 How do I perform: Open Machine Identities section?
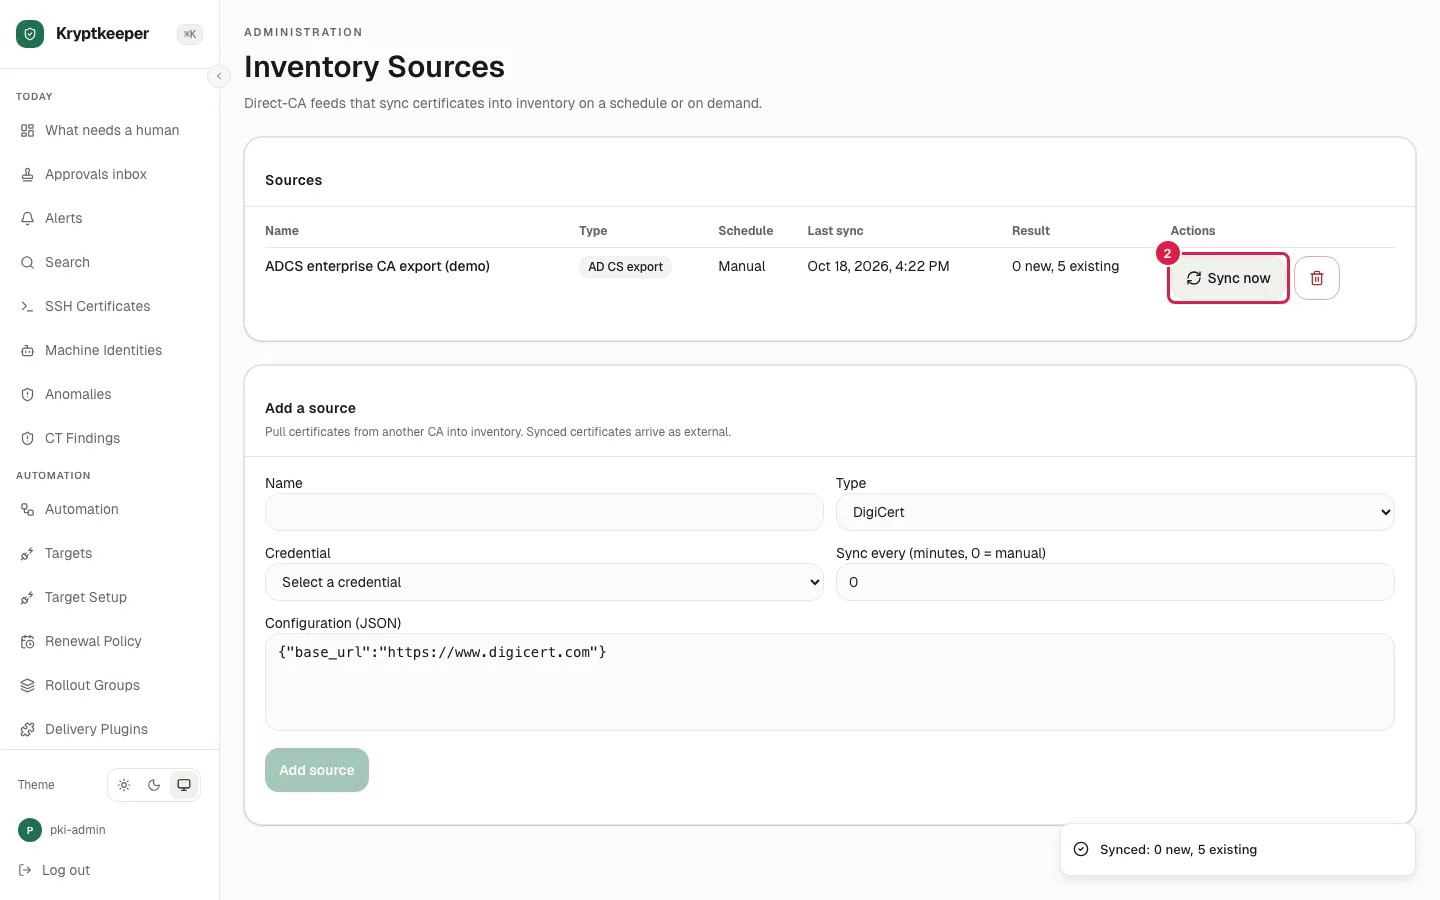(x=110, y=350)
